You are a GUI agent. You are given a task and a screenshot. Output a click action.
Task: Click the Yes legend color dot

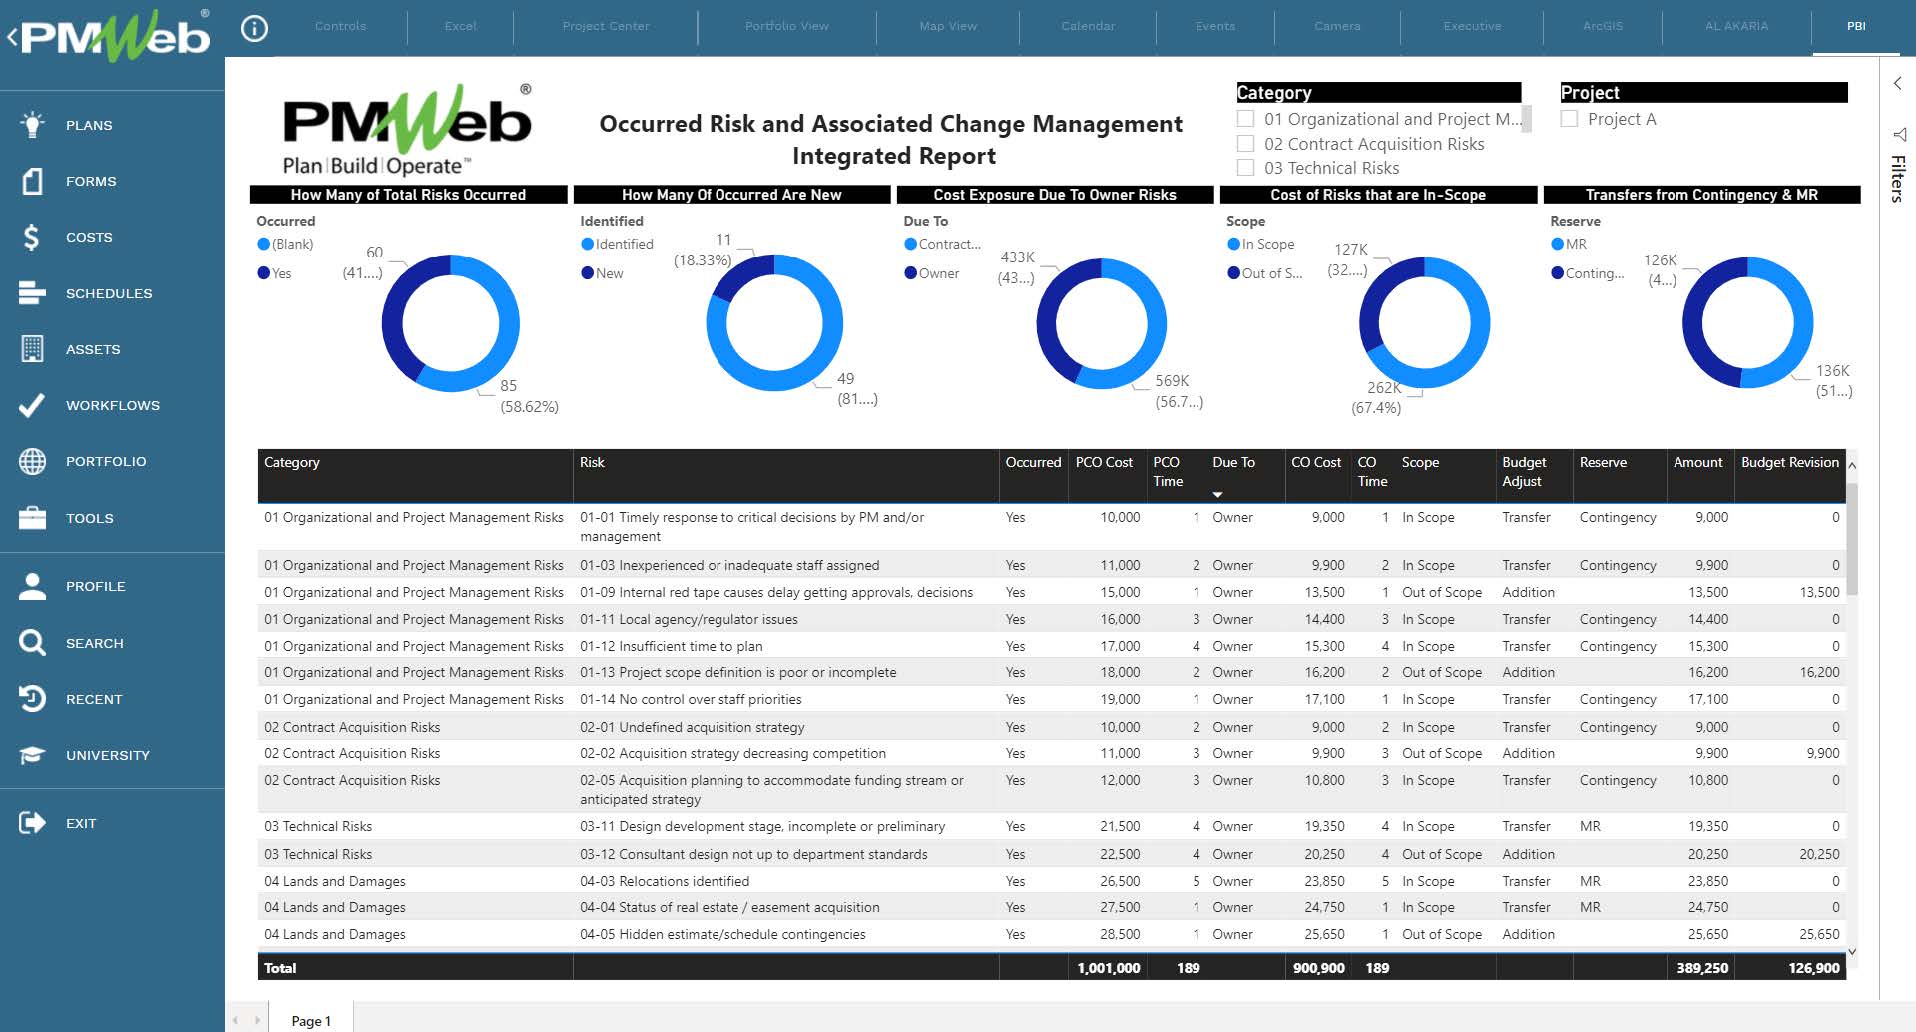tap(264, 273)
